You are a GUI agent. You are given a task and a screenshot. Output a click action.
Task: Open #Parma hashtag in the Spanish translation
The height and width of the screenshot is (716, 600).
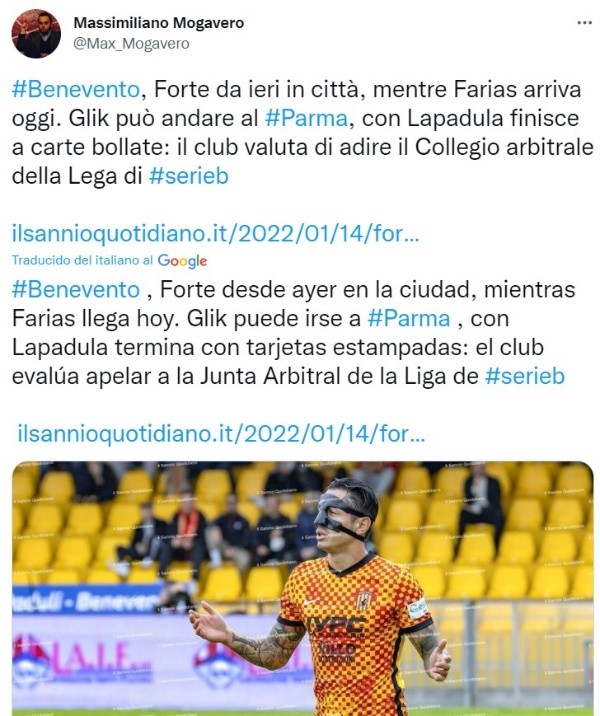click(x=409, y=318)
